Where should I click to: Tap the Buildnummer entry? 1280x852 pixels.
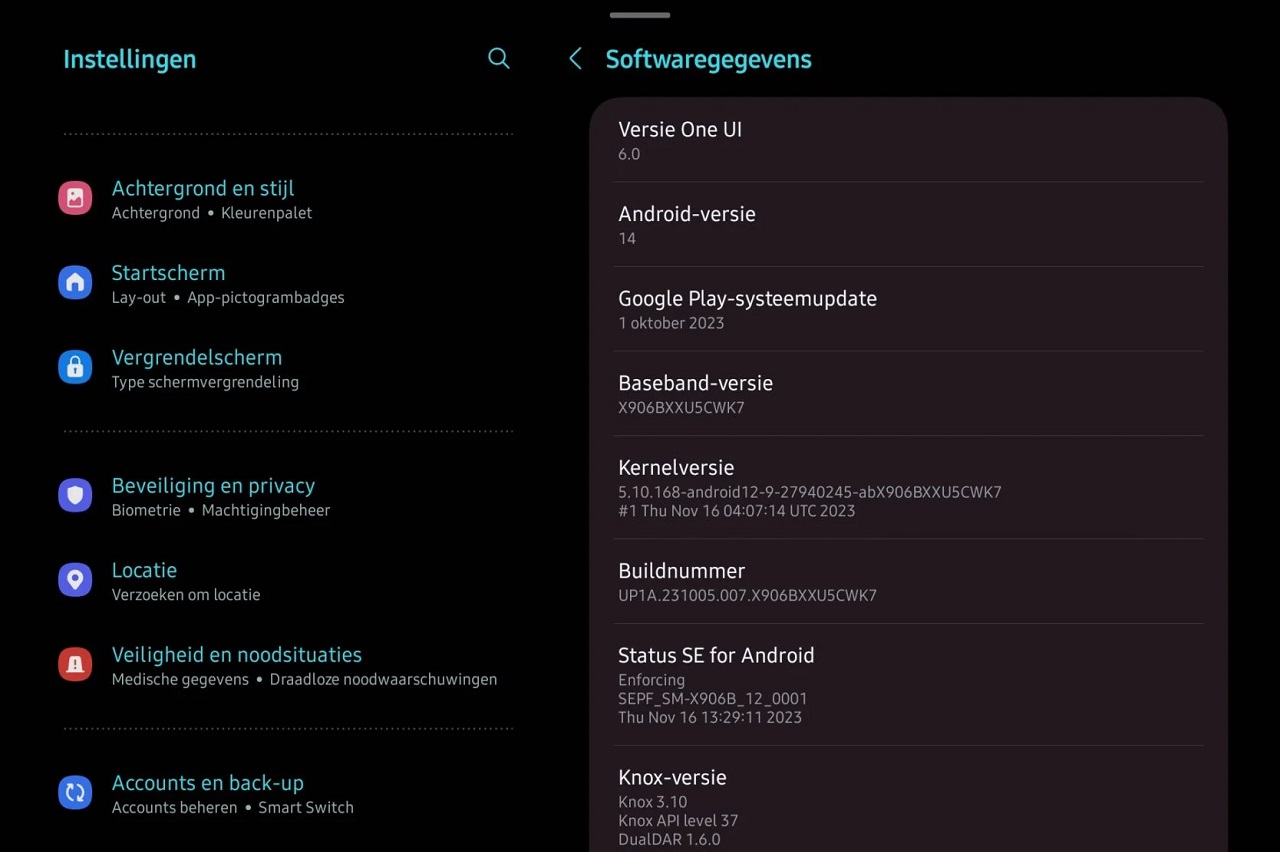[x=908, y=581]
